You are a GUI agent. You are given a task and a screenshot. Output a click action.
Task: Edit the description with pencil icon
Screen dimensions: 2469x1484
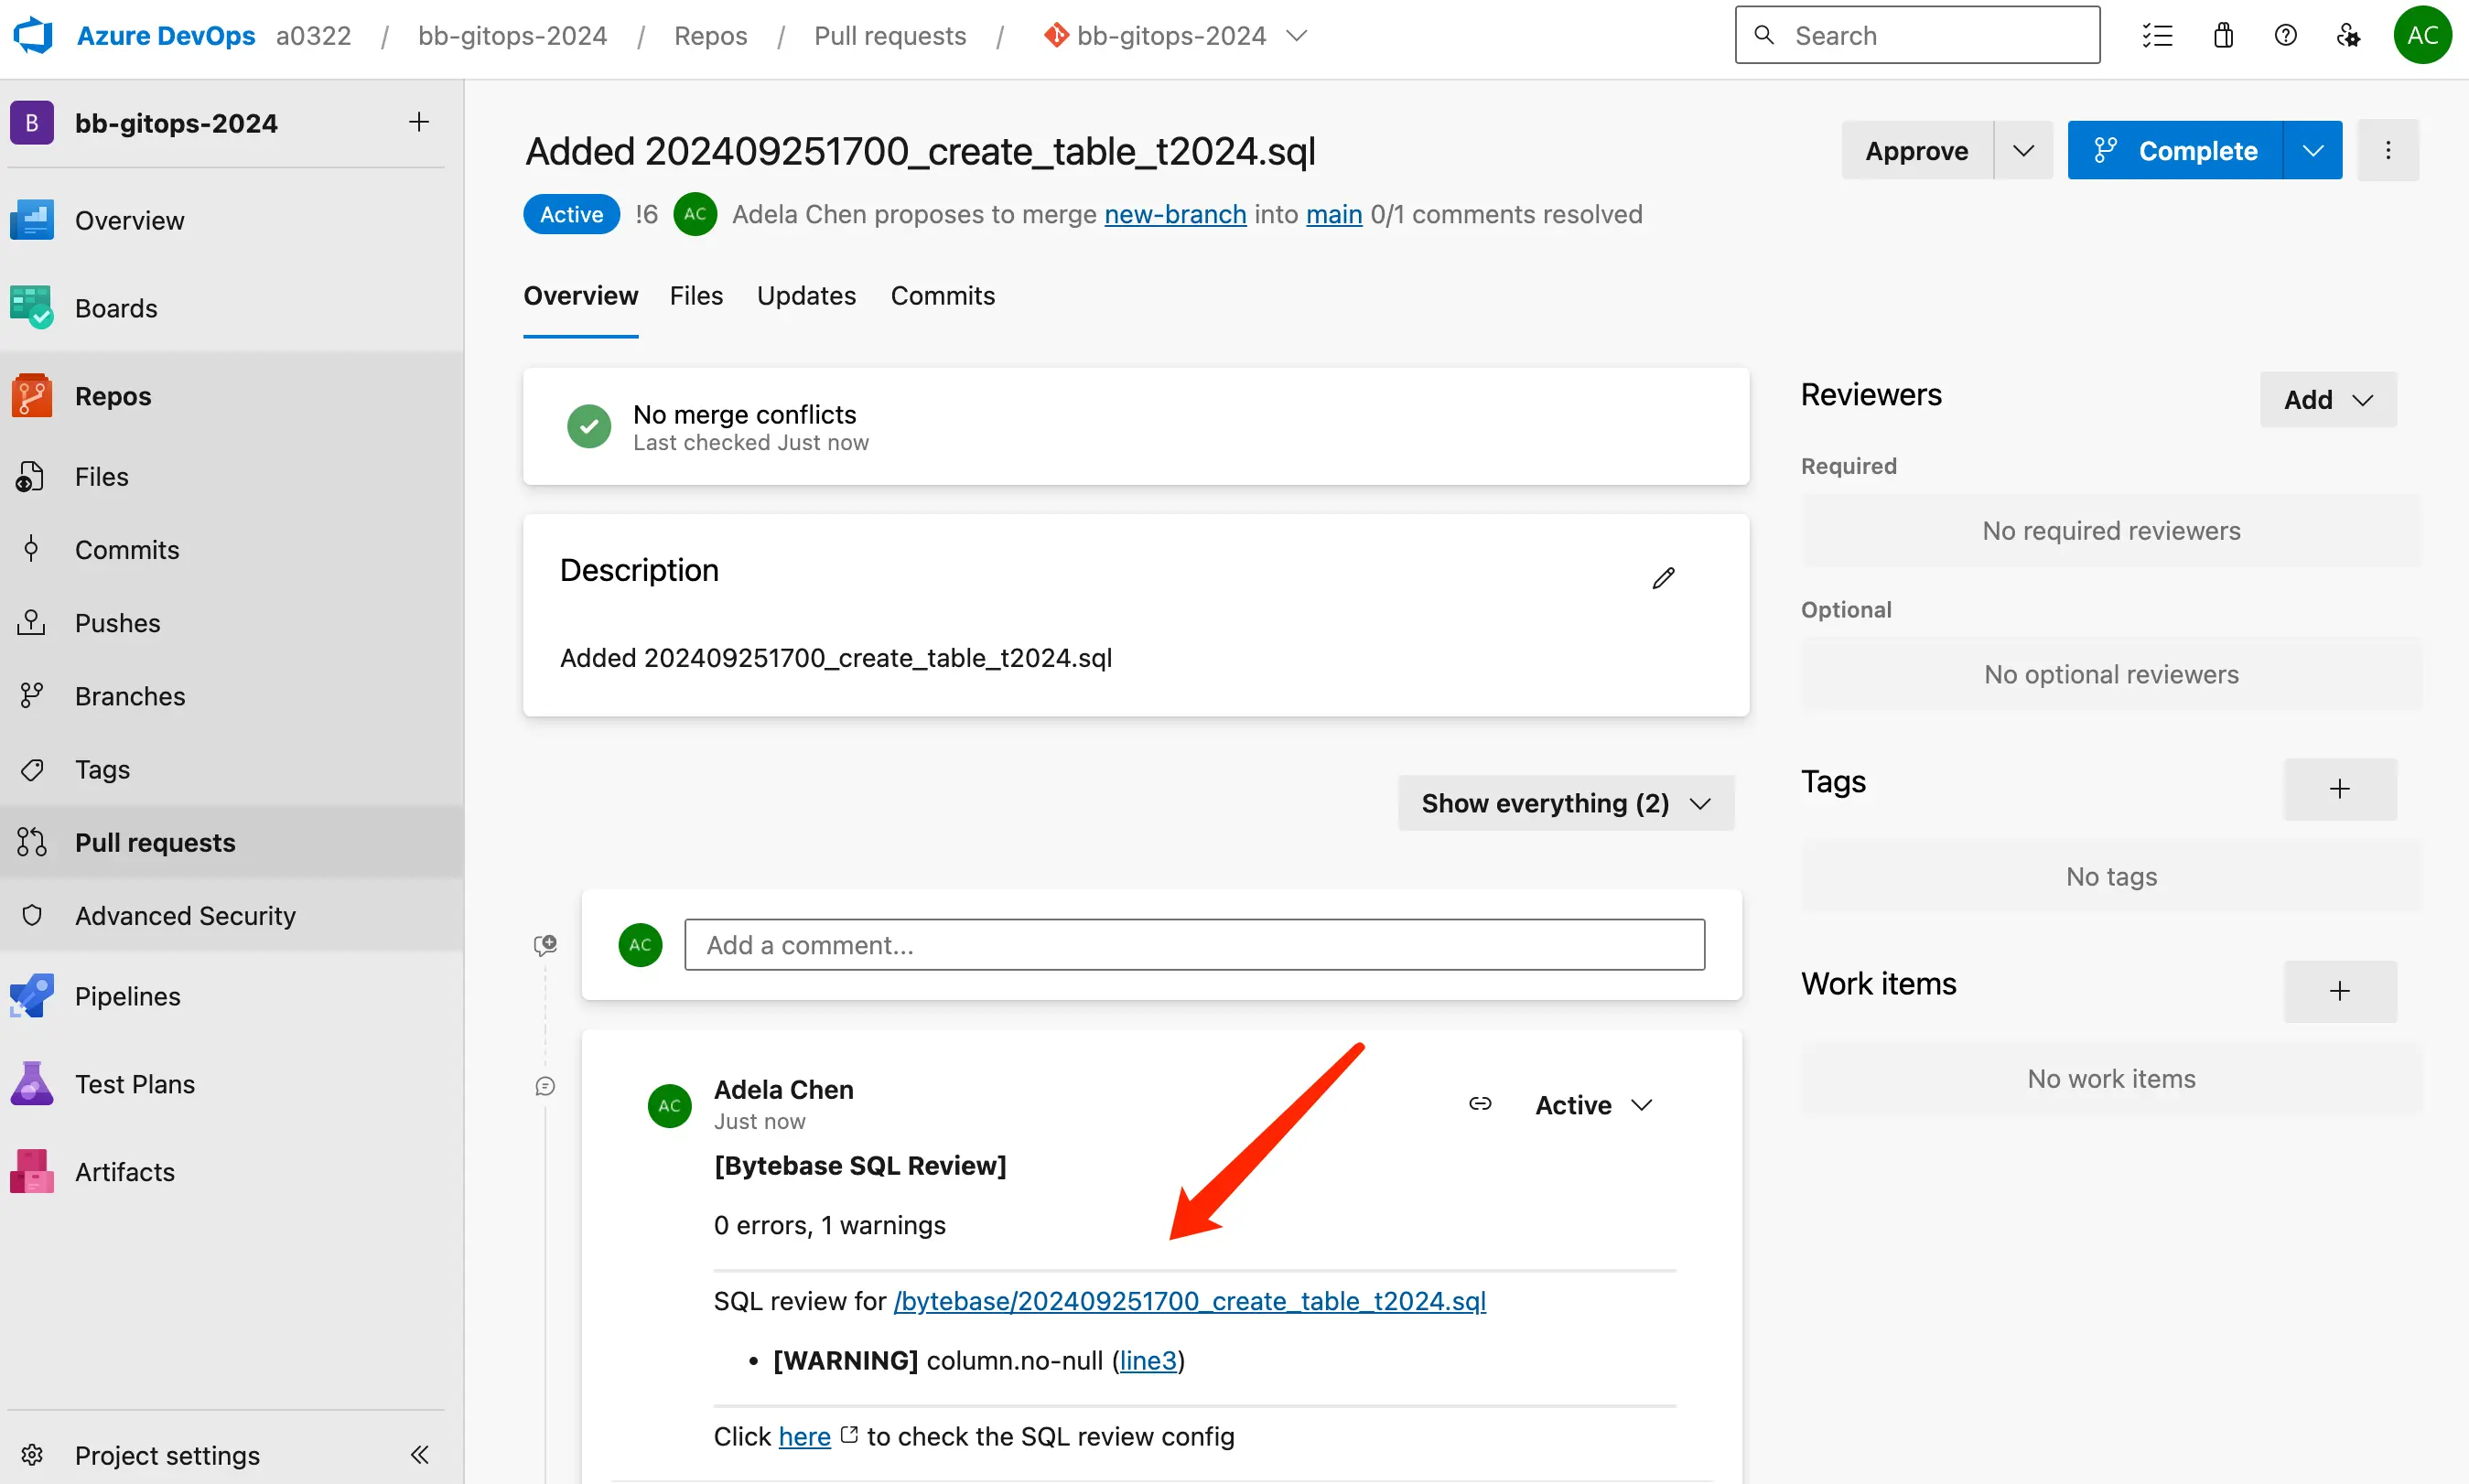tap(1663, 578)
